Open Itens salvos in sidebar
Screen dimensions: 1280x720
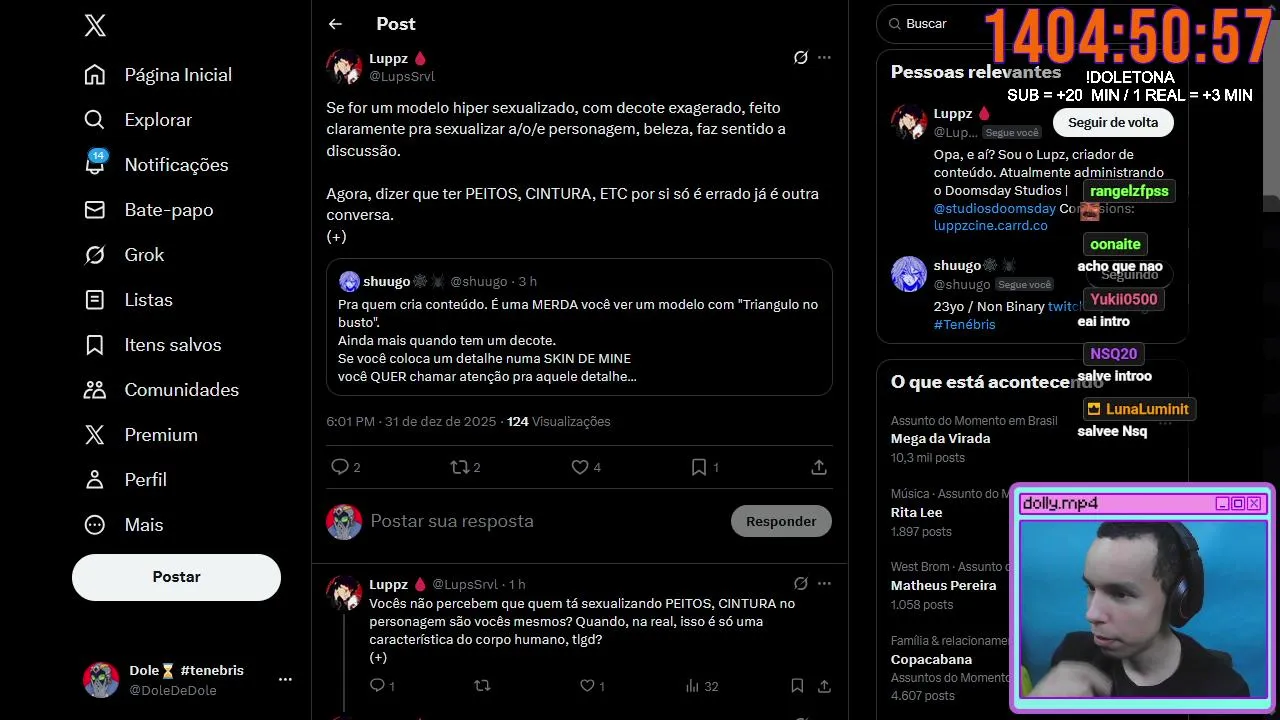(172, 345)
